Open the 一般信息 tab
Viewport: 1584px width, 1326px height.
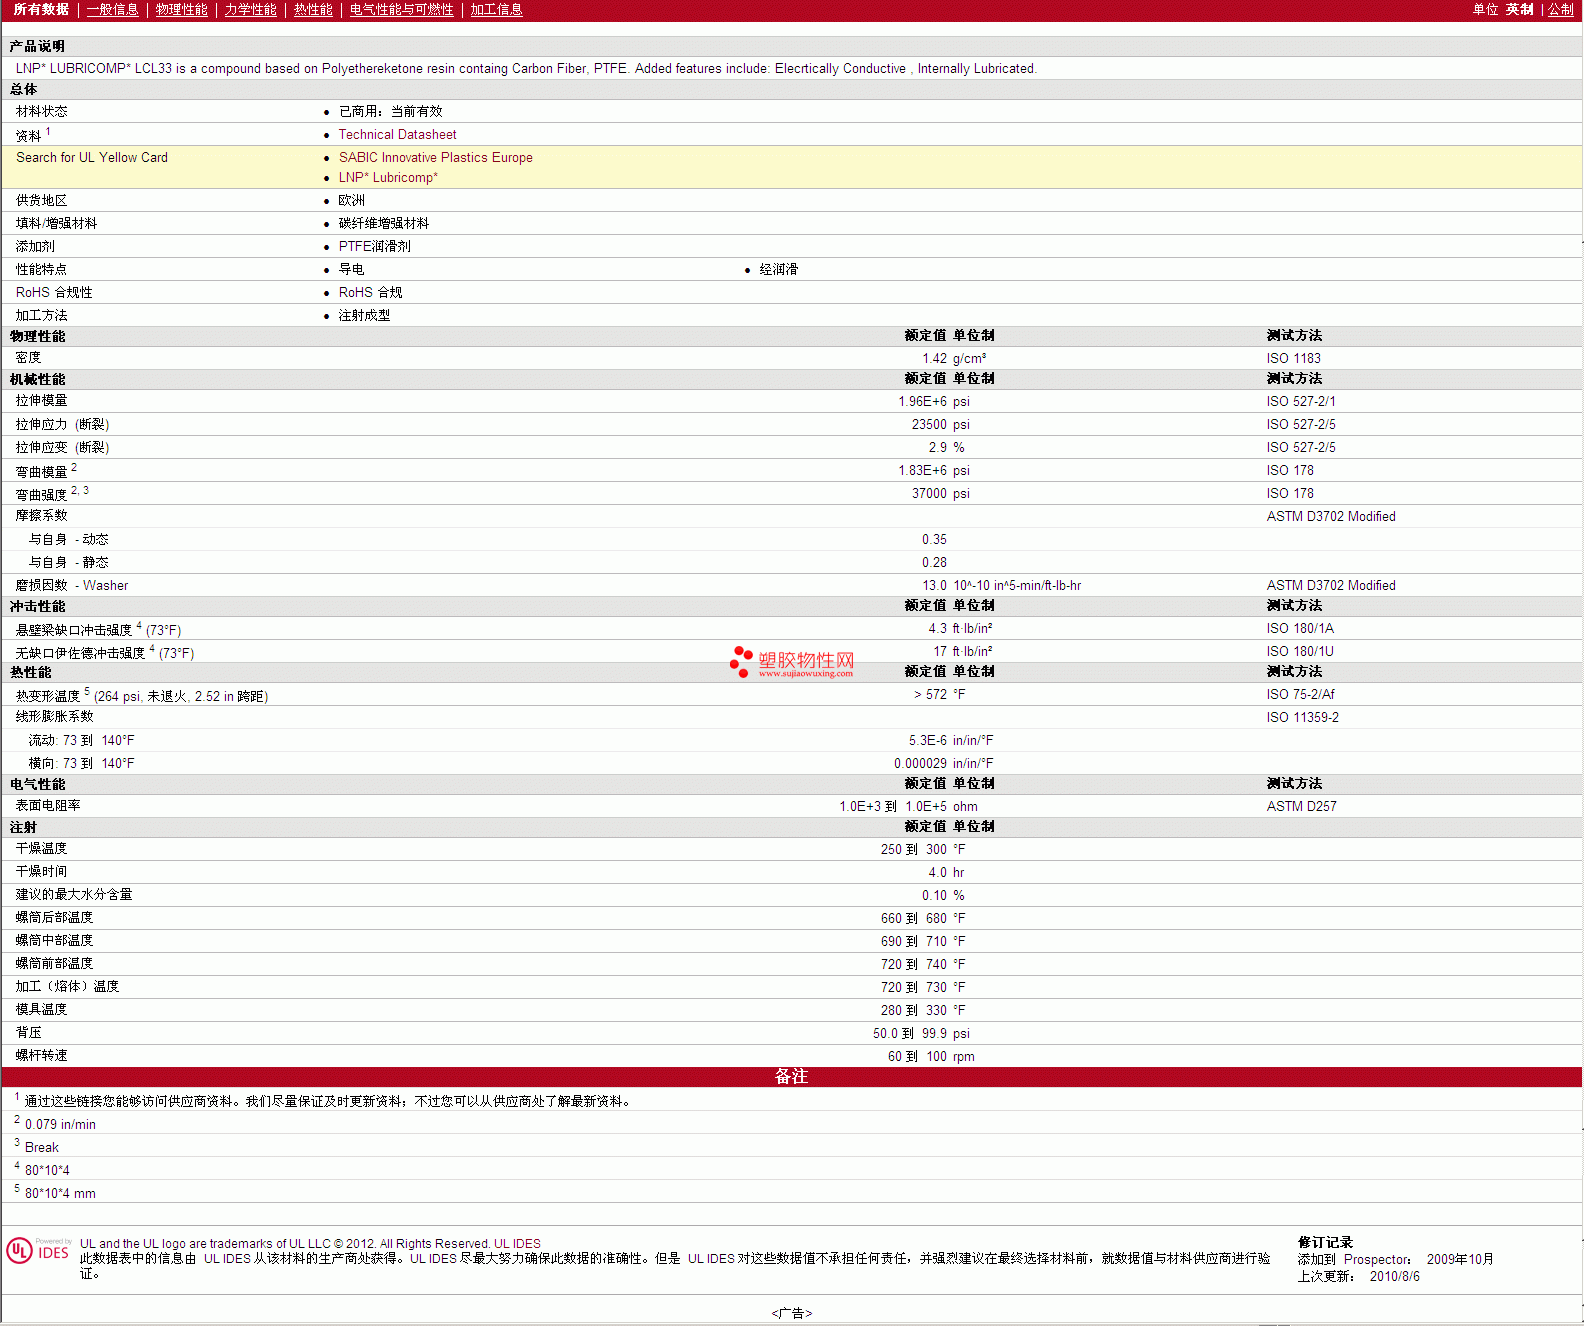[x=112, y=10]
